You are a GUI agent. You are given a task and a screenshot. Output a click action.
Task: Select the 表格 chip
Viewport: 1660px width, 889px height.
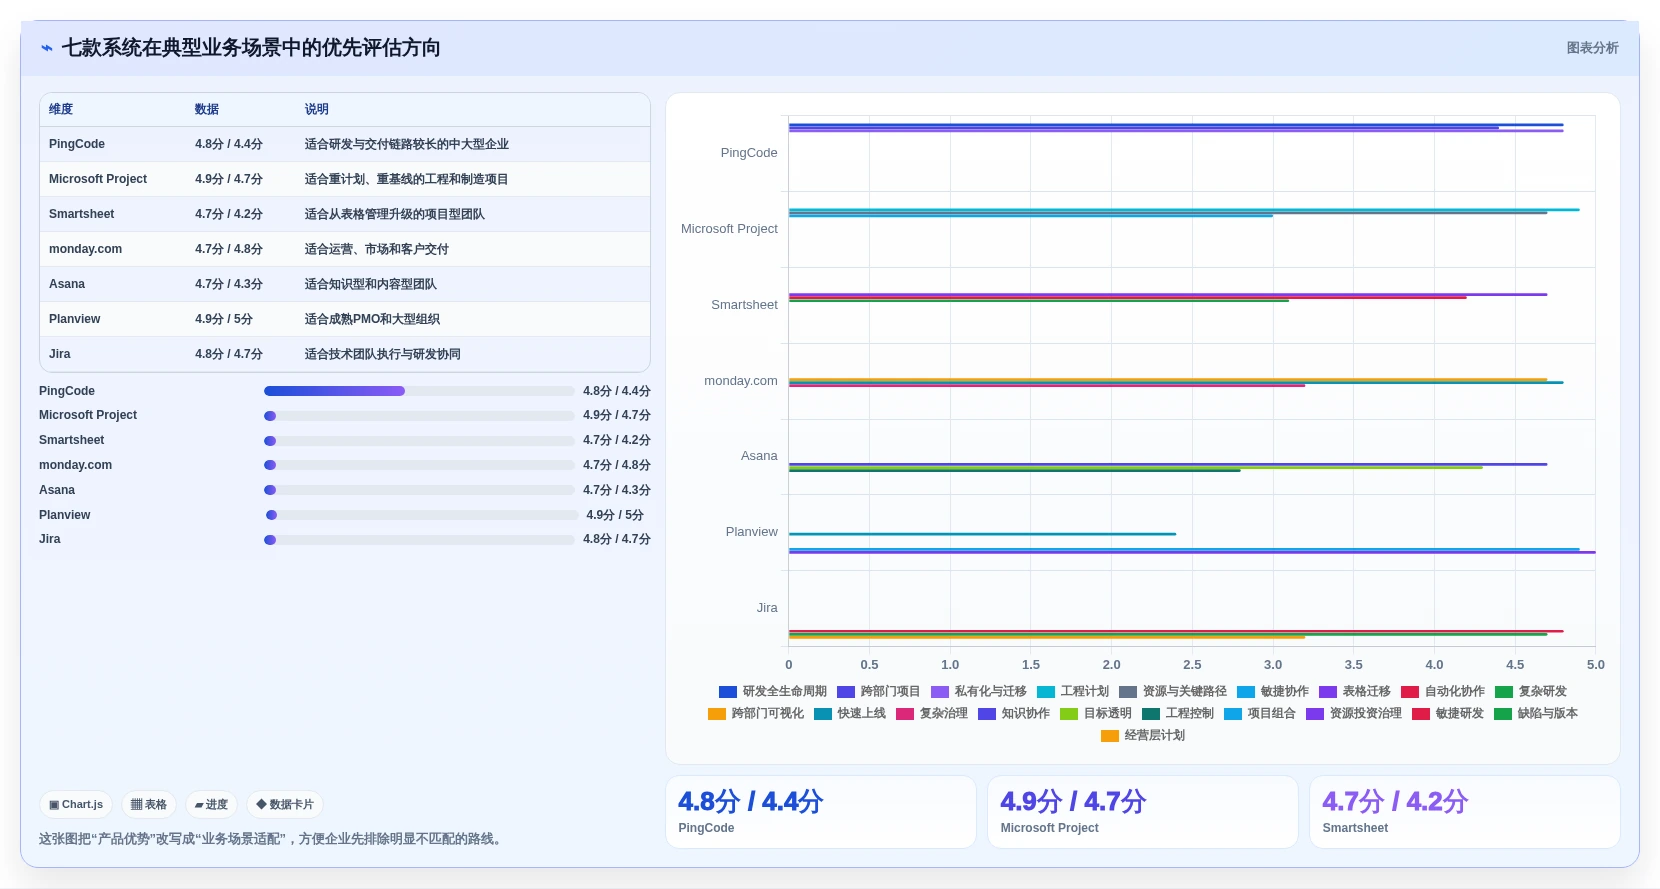(x=149, y=804)
